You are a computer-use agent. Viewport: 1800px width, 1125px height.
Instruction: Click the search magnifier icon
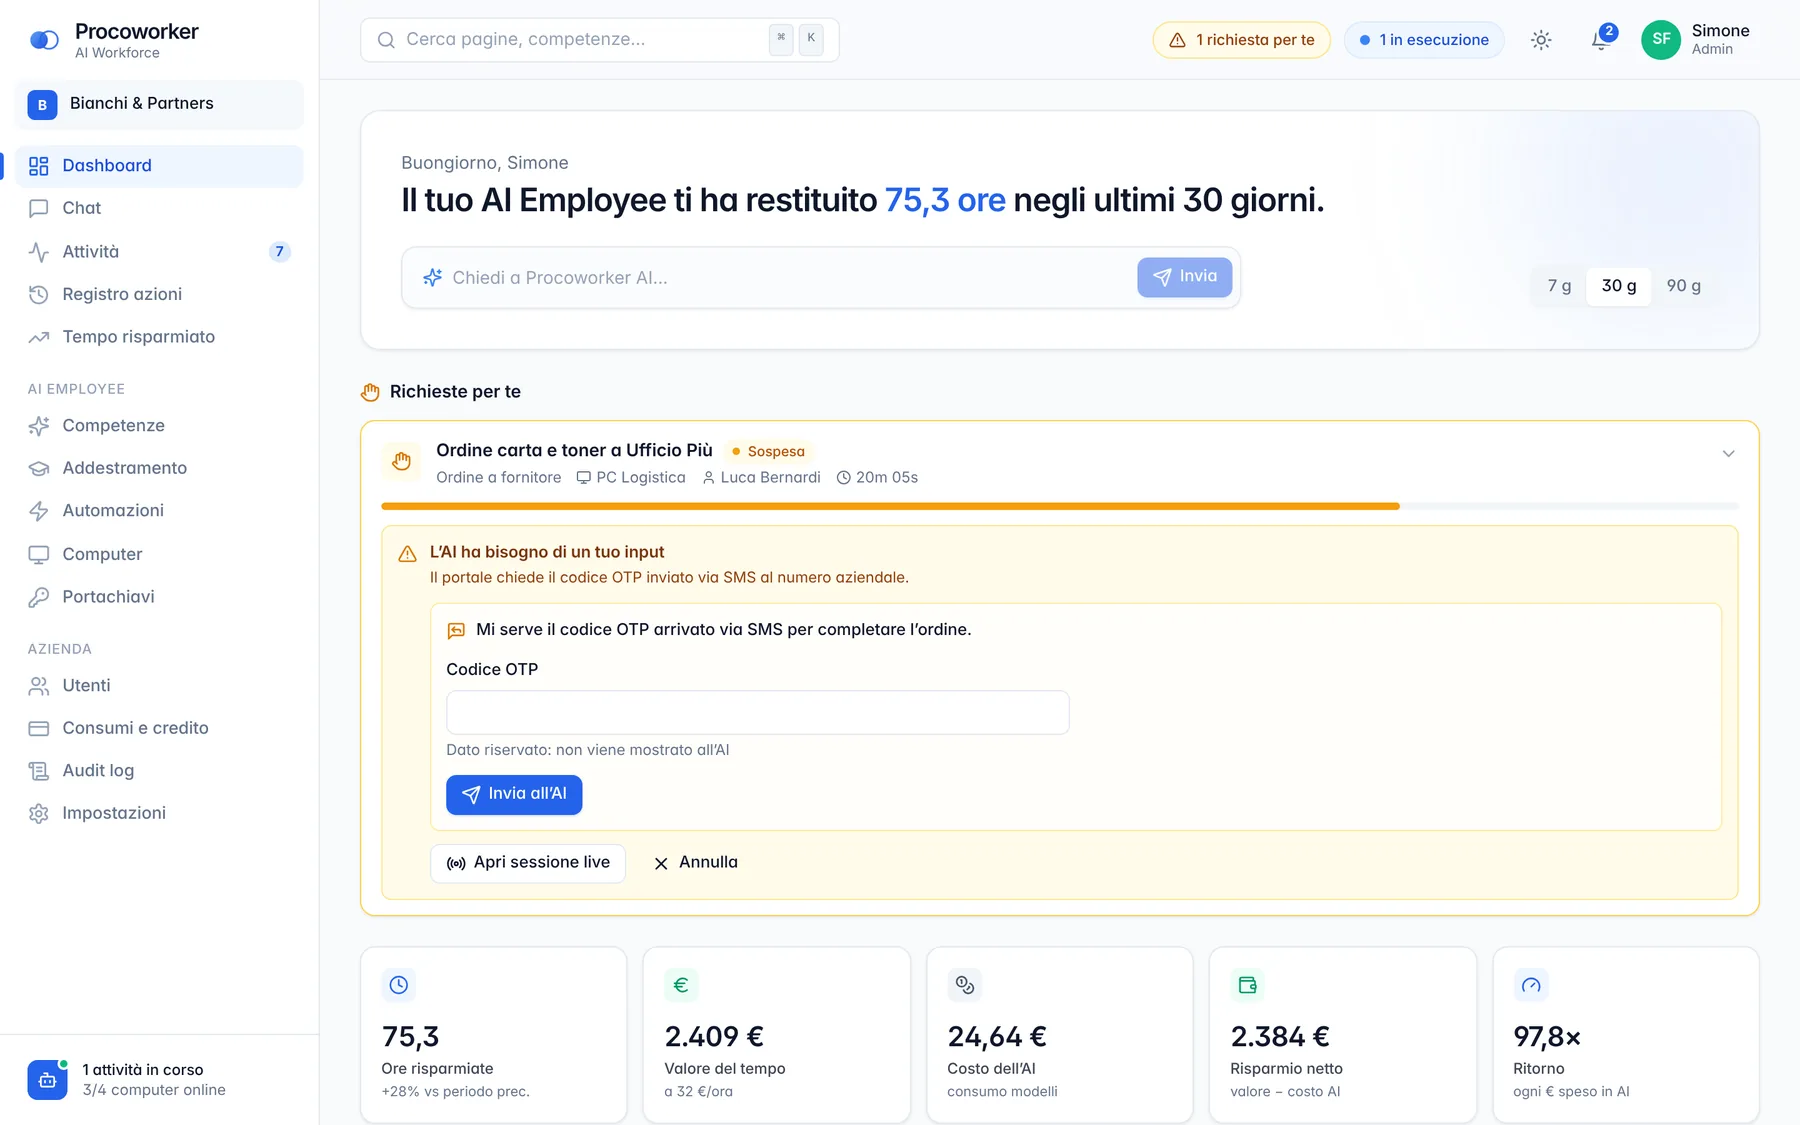point(386,40)
